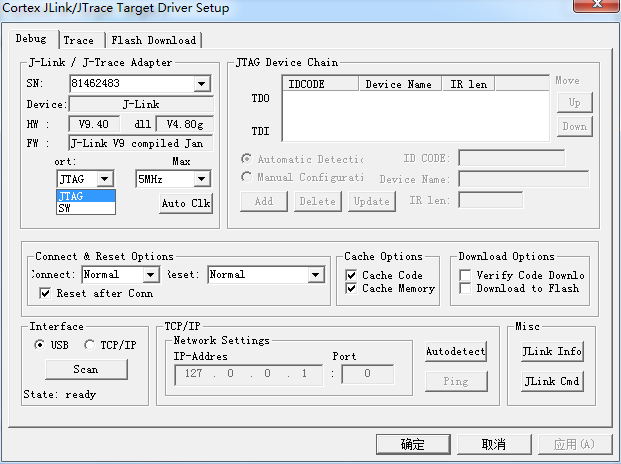Click the Auto Clk button
Screen dimensions: 621x464
point(186,203)
